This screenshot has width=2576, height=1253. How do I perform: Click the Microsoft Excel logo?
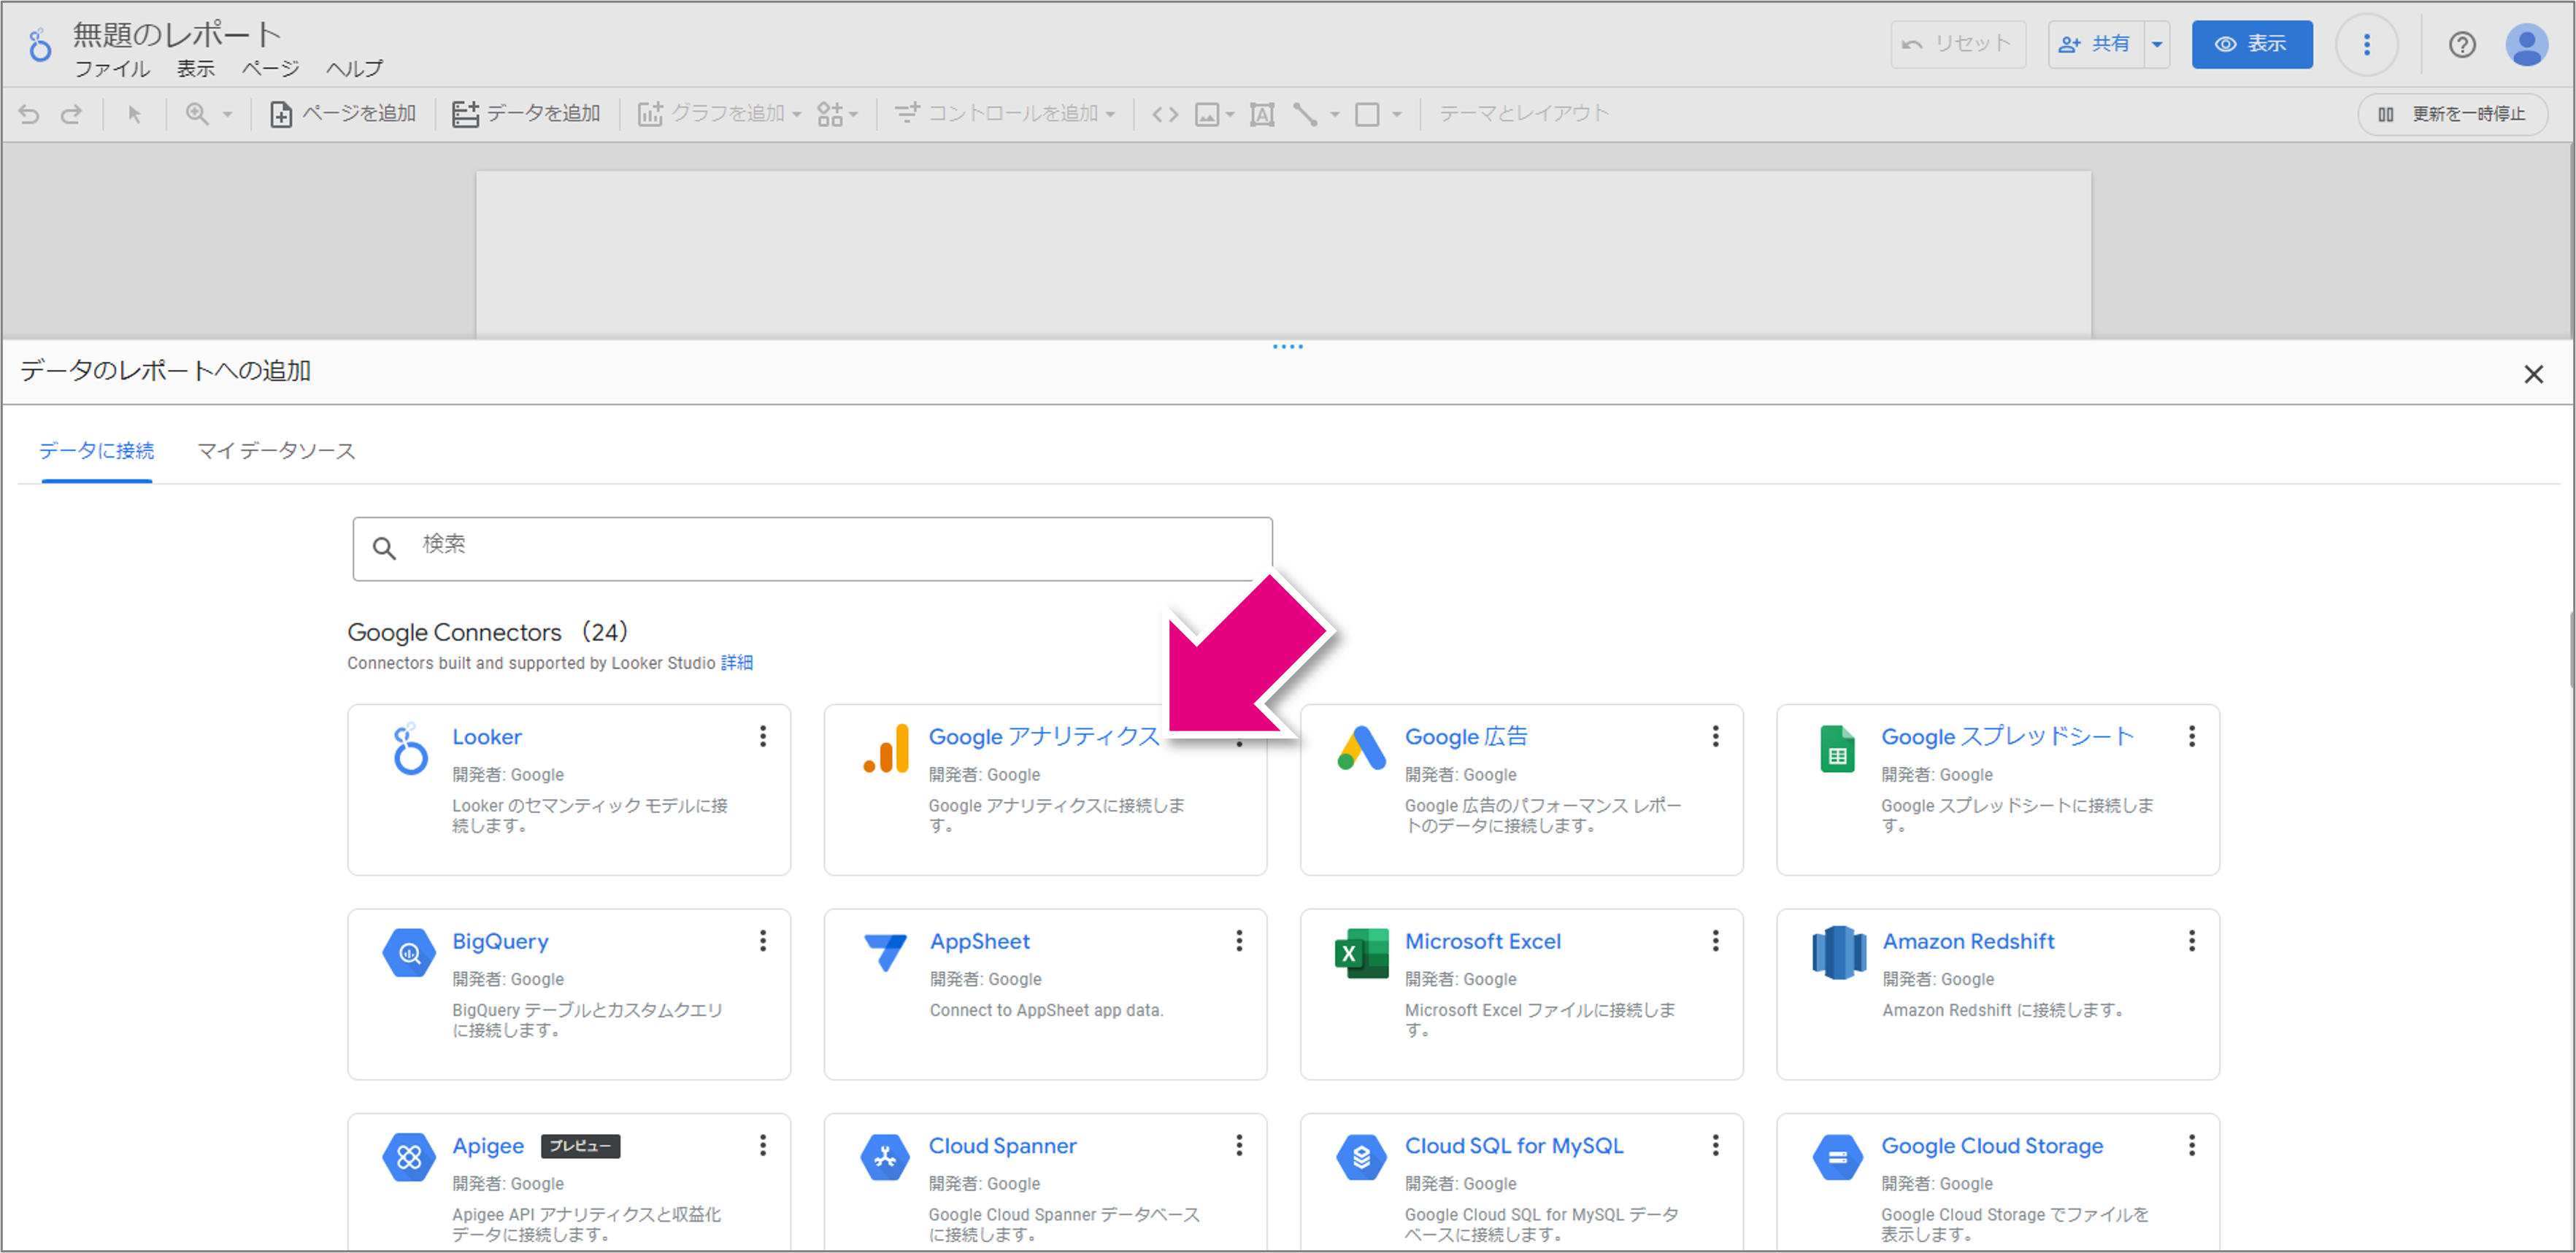pyautogui.click(x=1361, y=953)
